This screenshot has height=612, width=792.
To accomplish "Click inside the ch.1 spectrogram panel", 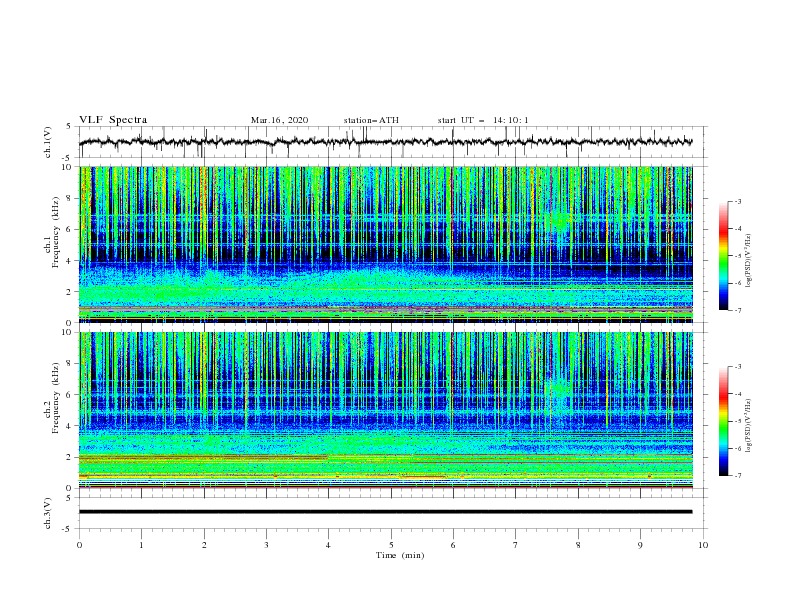I will click(385, 244).
